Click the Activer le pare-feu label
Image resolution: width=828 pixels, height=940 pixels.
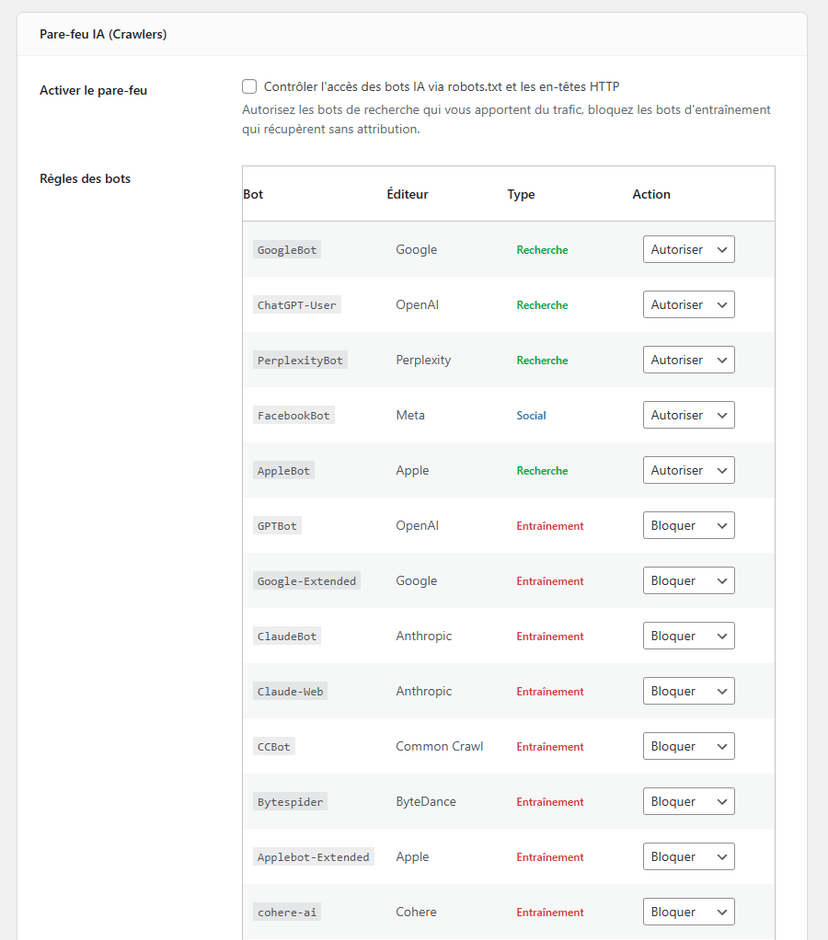pyautogui.click(x=94, y=91)
